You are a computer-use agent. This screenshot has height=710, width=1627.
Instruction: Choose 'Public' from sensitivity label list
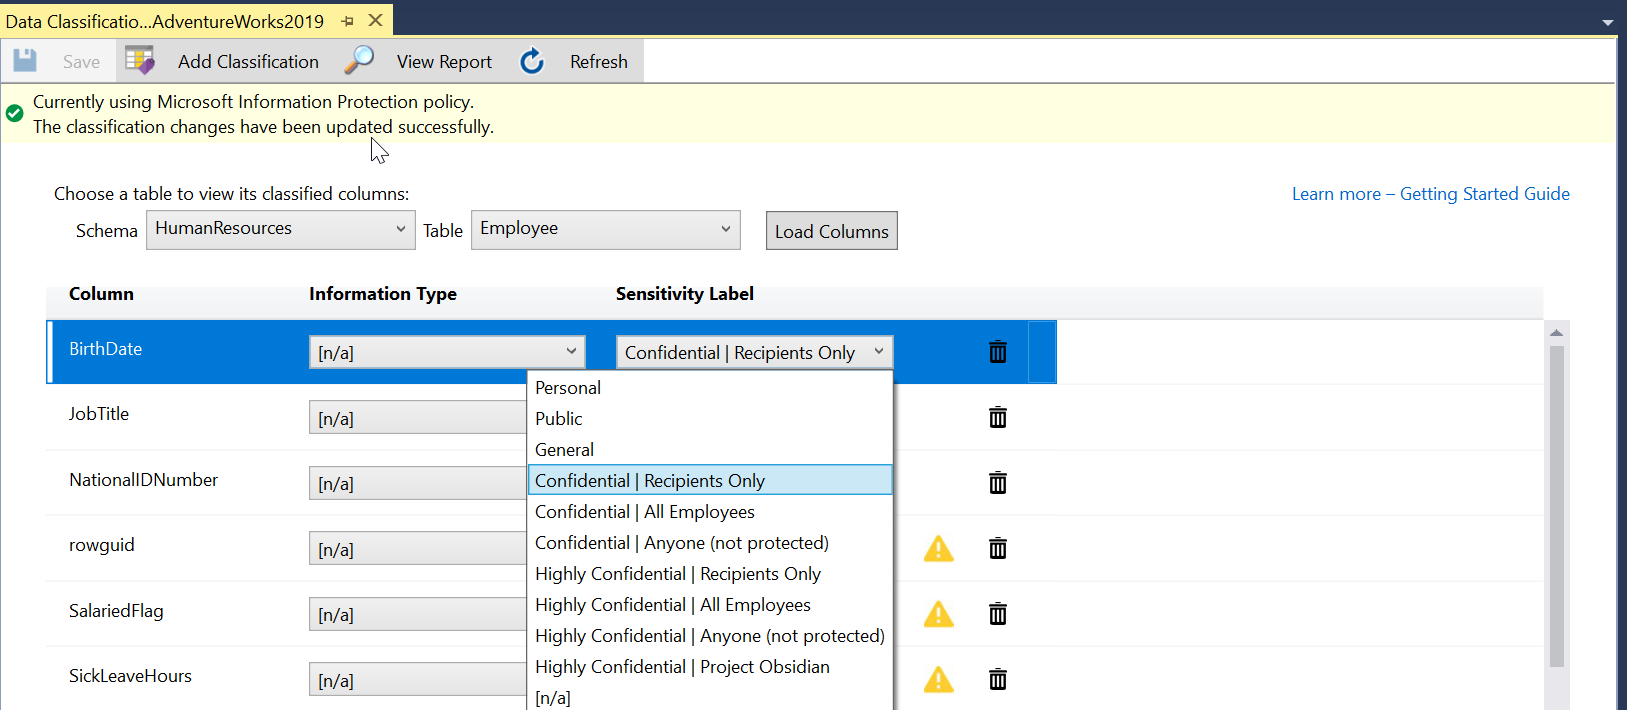pyautogui.click(x=559, y=419)
